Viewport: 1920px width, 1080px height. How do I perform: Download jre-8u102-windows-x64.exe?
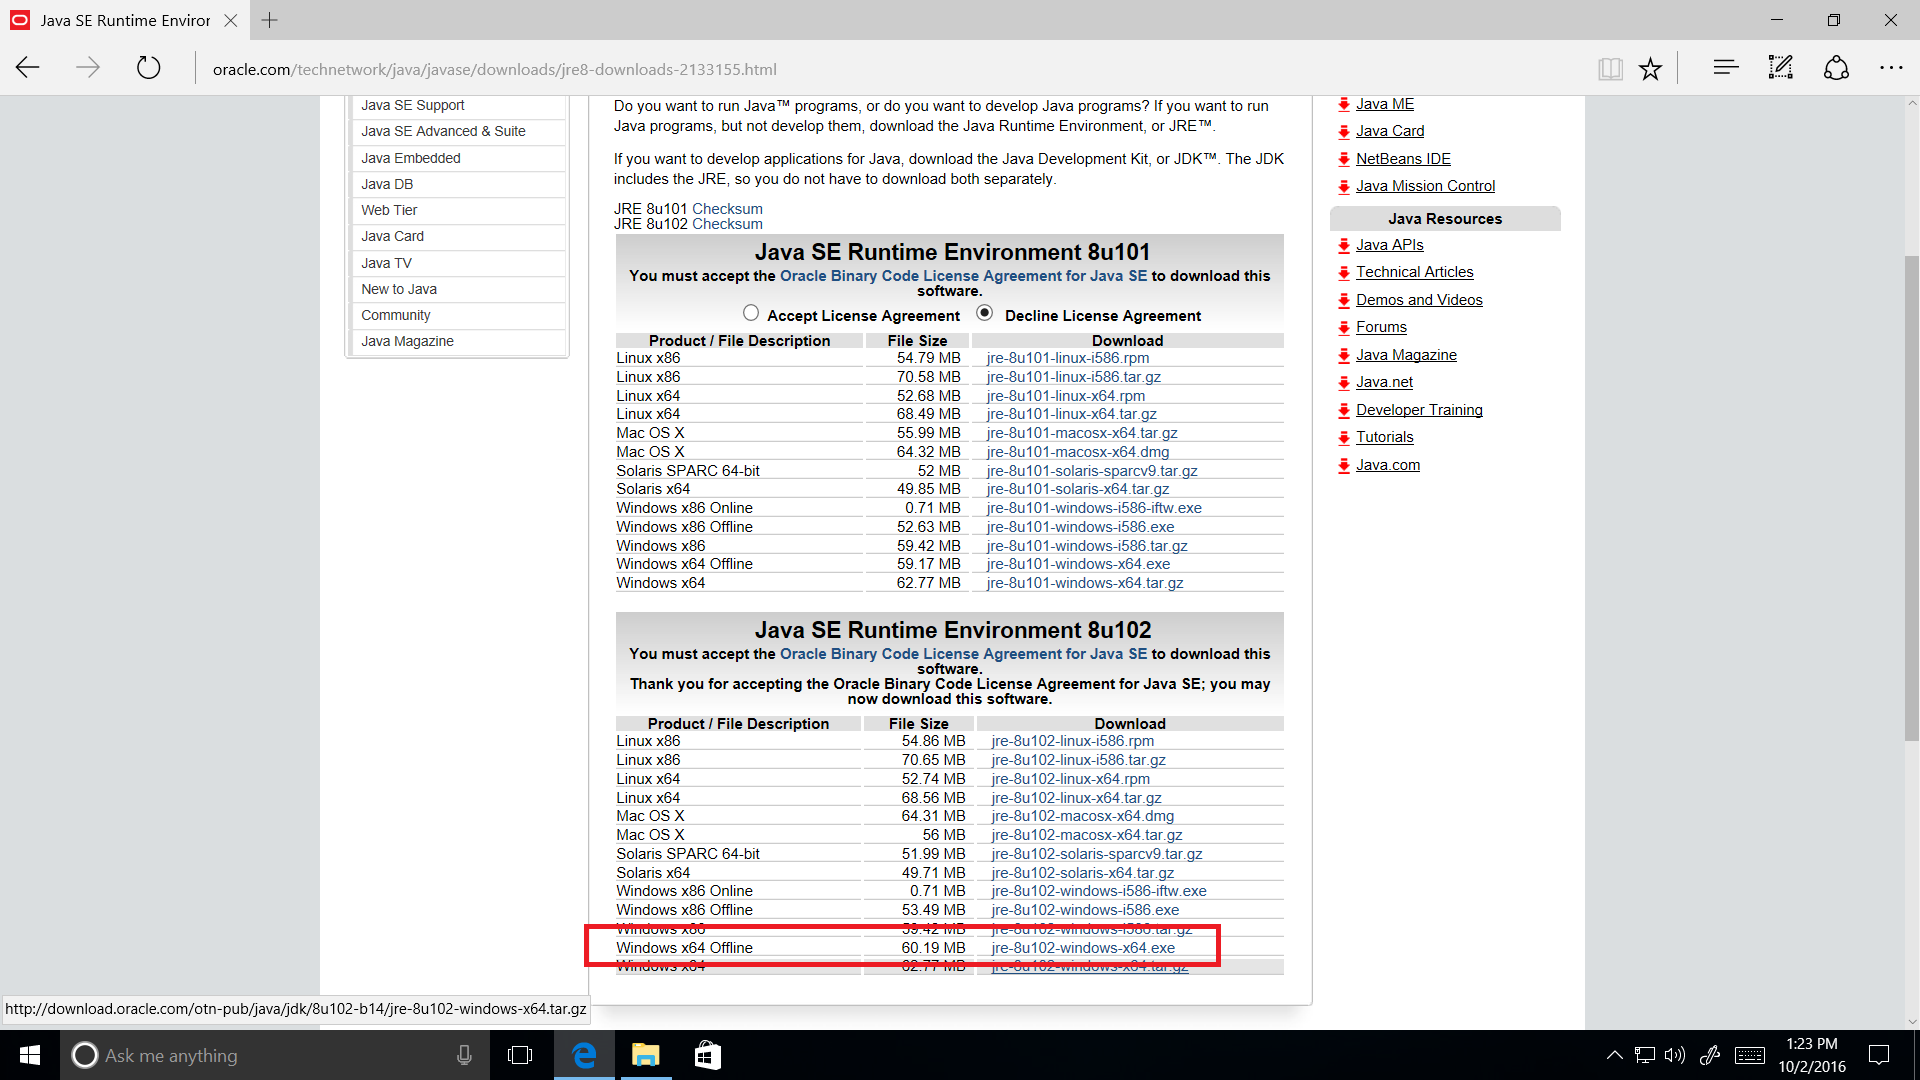(1083, 948)
